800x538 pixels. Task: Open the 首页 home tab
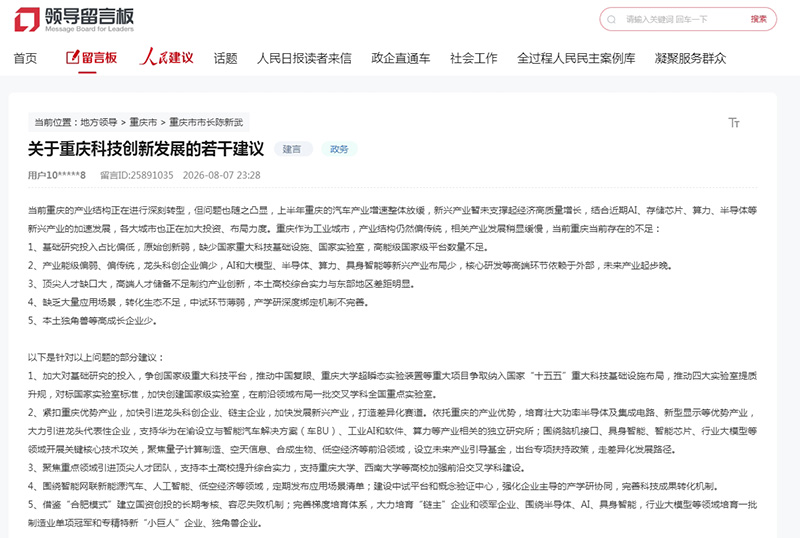[25, 58]
